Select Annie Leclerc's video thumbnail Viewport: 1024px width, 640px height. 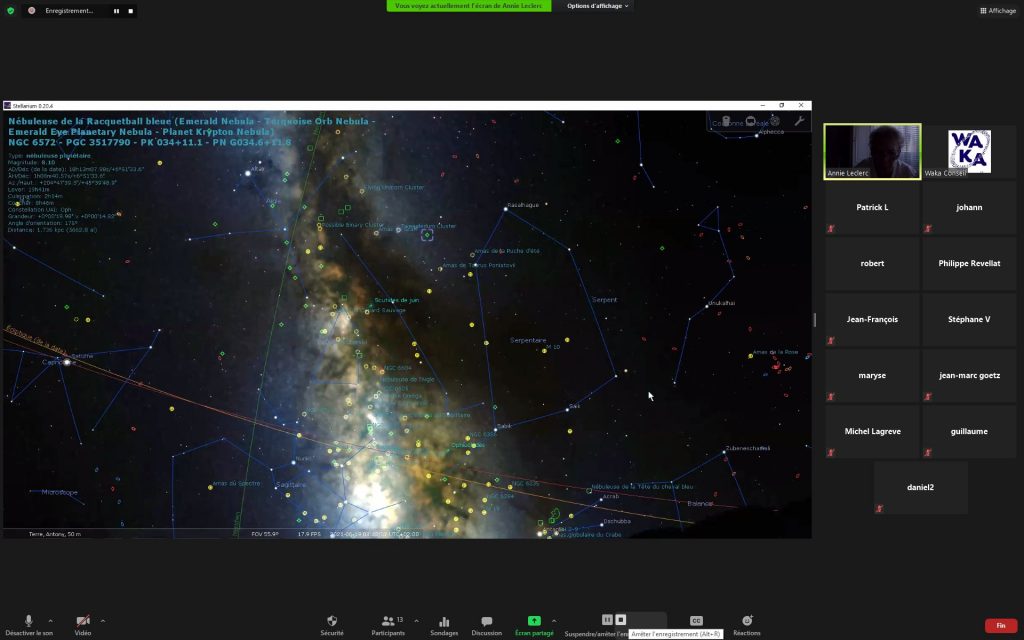coord(872,152)
